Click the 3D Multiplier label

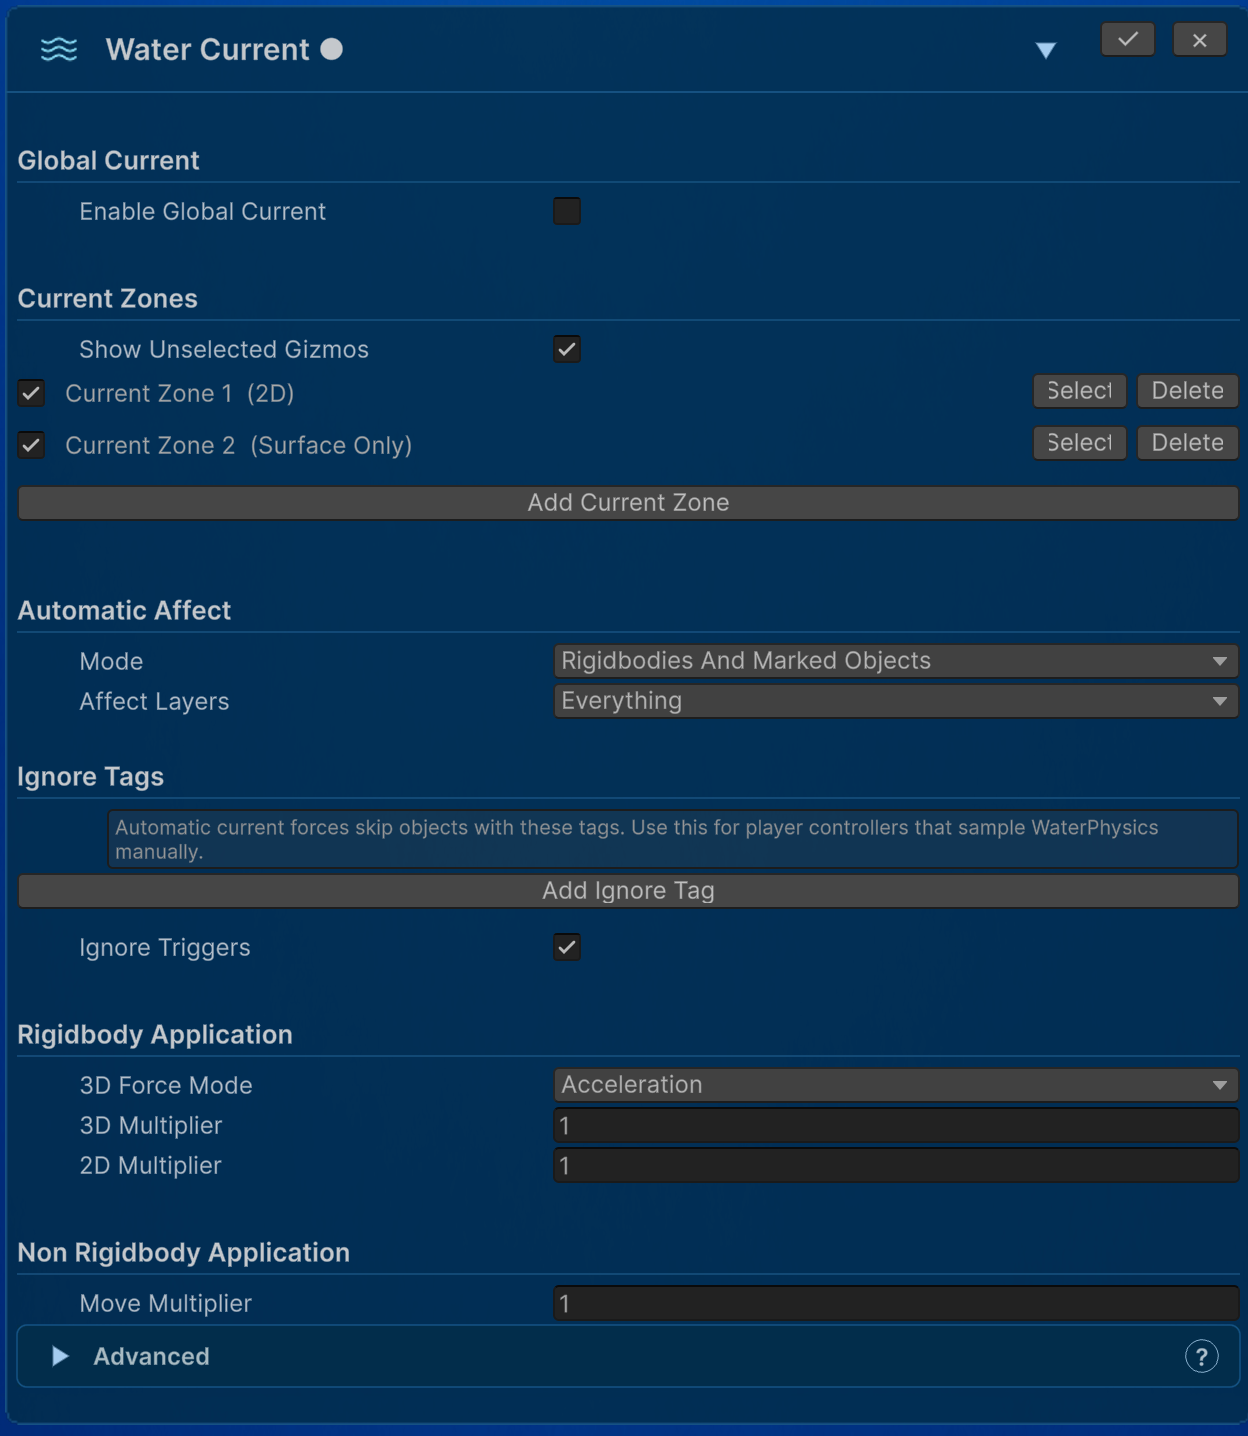coord(151,1126)
